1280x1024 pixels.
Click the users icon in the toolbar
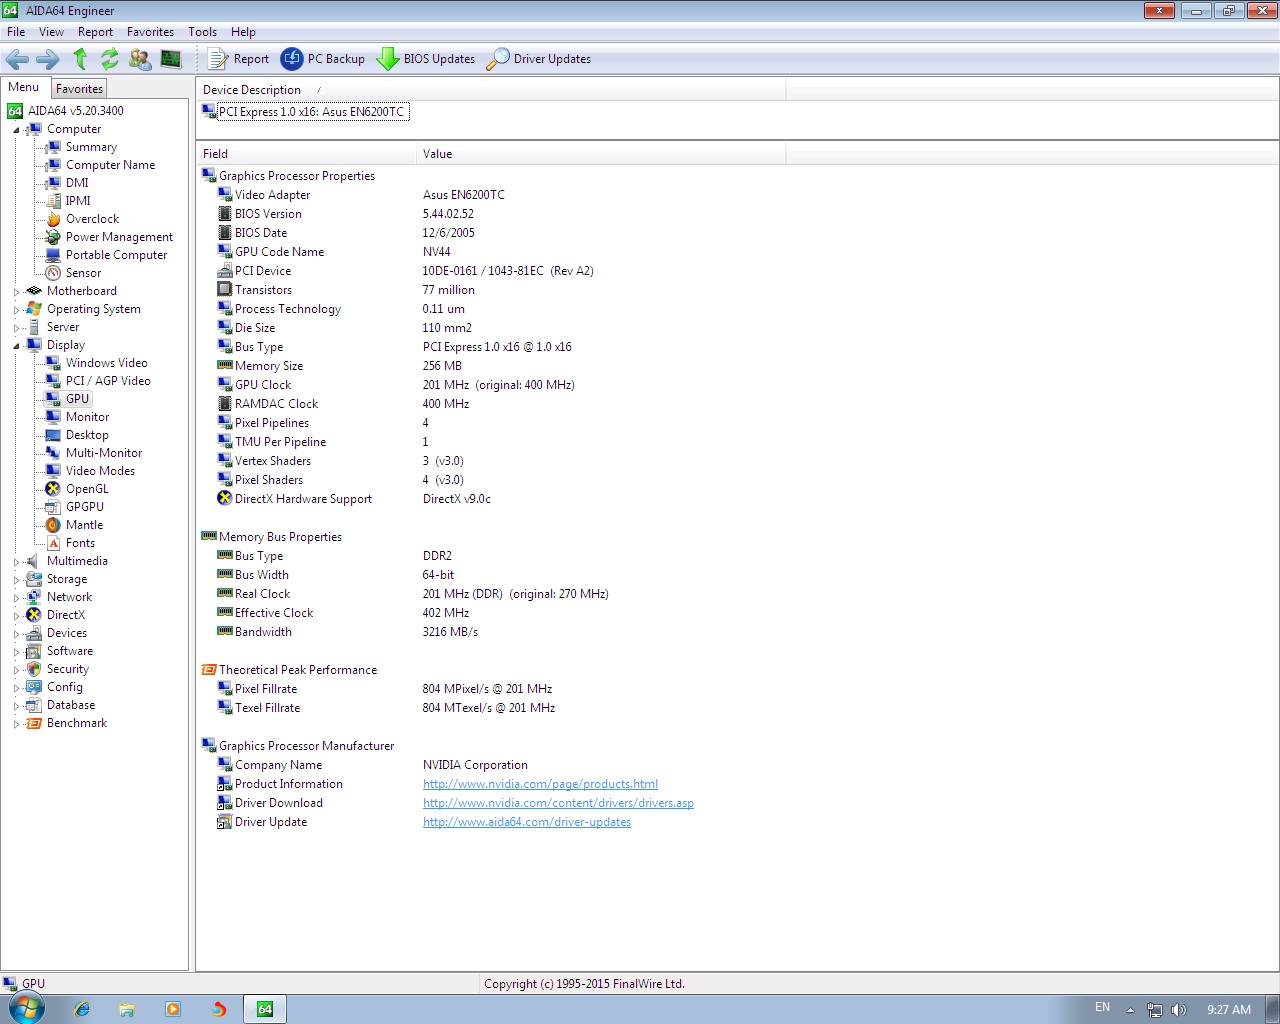pyautogui.click(x=140, y=59)
